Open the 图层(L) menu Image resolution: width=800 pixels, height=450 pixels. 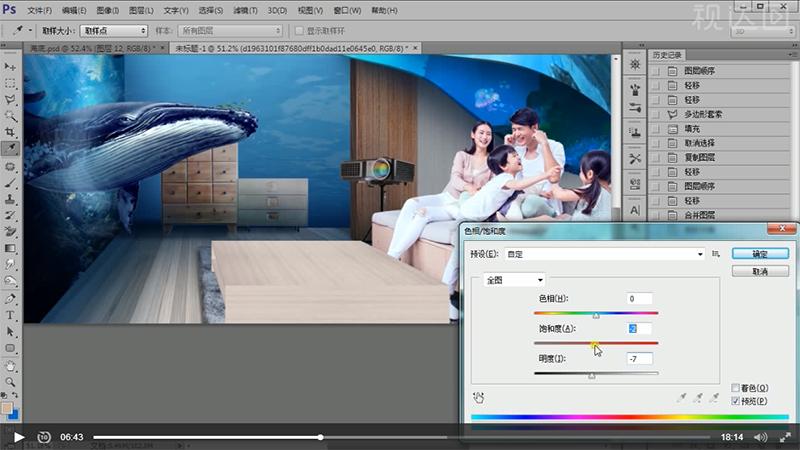[141, 10]
